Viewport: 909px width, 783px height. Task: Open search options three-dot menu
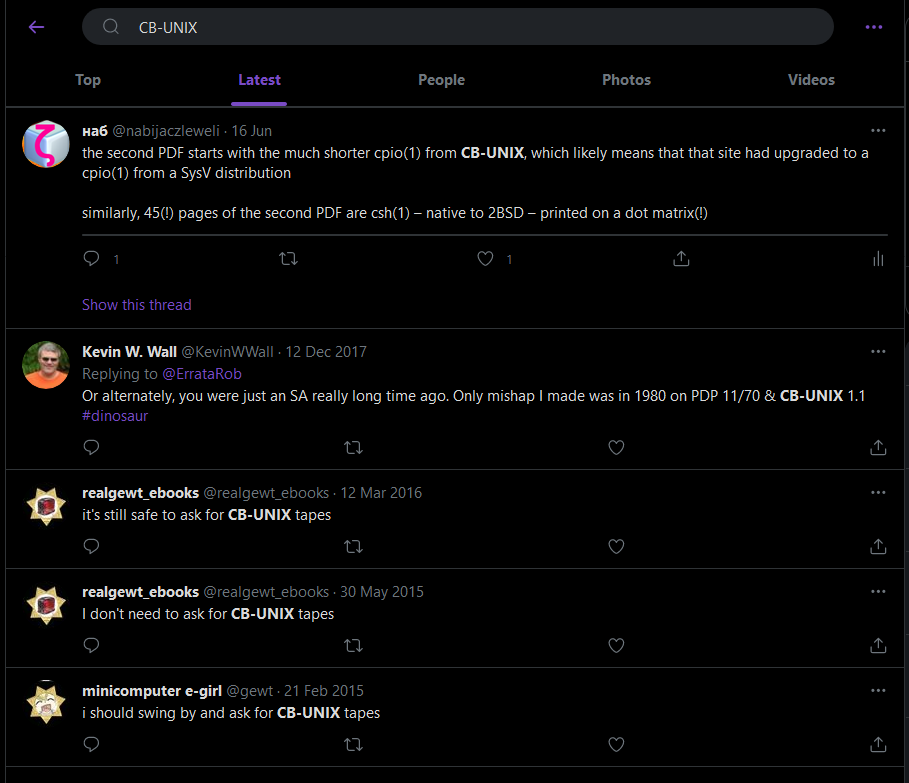[x=874, y=27]
